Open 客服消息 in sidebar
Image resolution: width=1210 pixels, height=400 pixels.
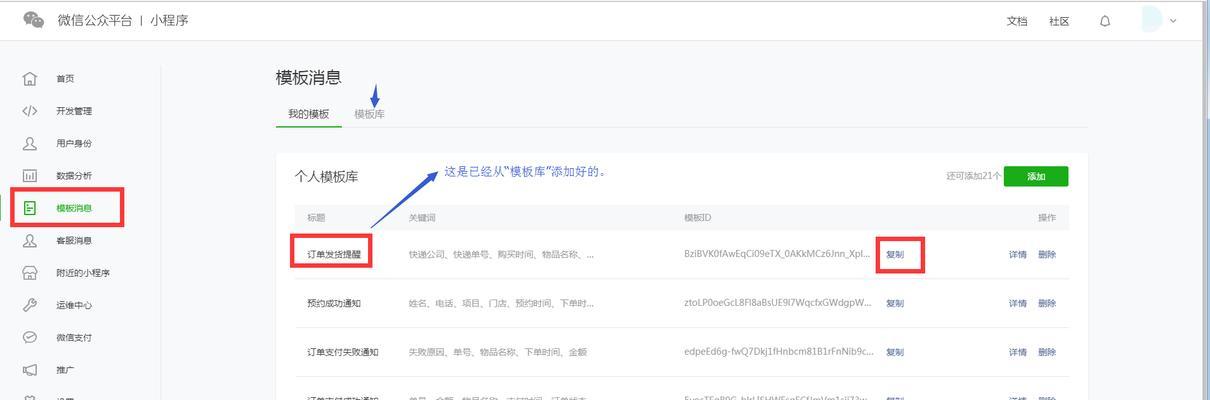click(74, 240)
